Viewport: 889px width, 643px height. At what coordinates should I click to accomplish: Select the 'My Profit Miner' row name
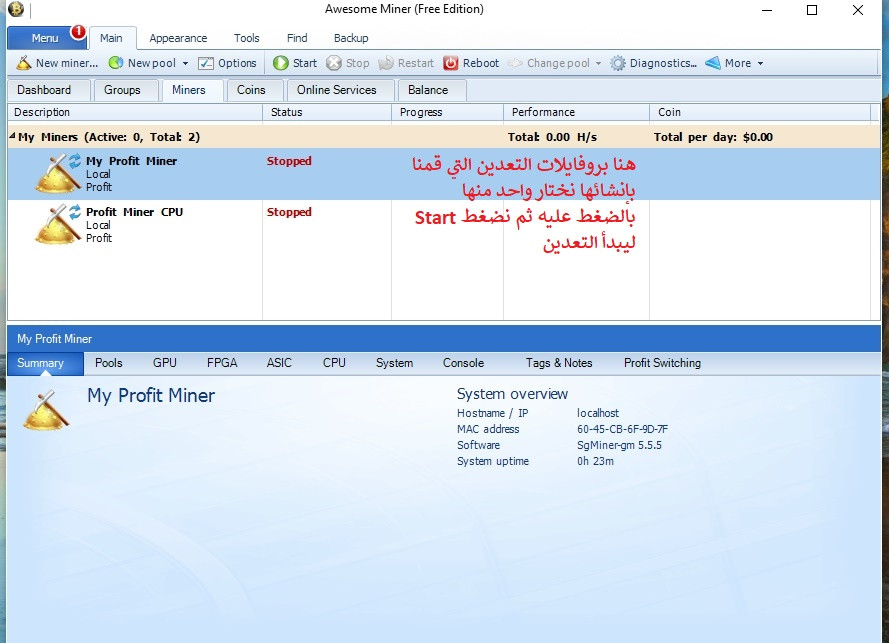[132, 161]
